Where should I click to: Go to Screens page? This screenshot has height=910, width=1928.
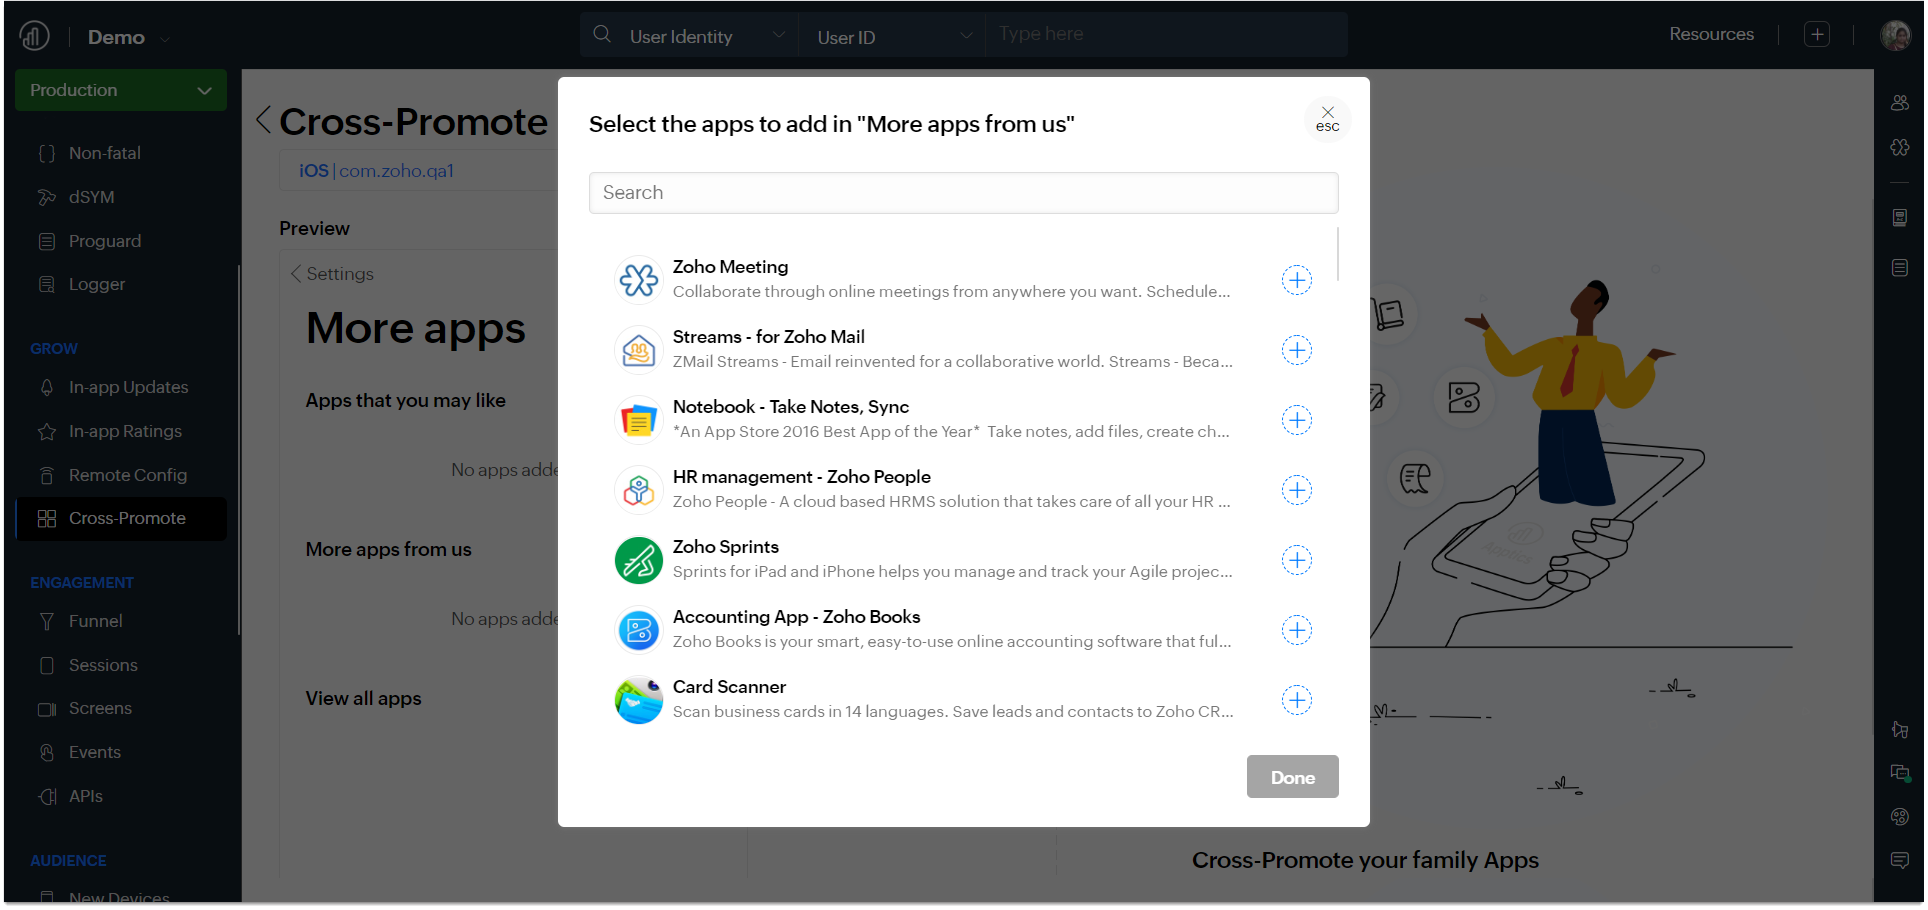point(100,708)
